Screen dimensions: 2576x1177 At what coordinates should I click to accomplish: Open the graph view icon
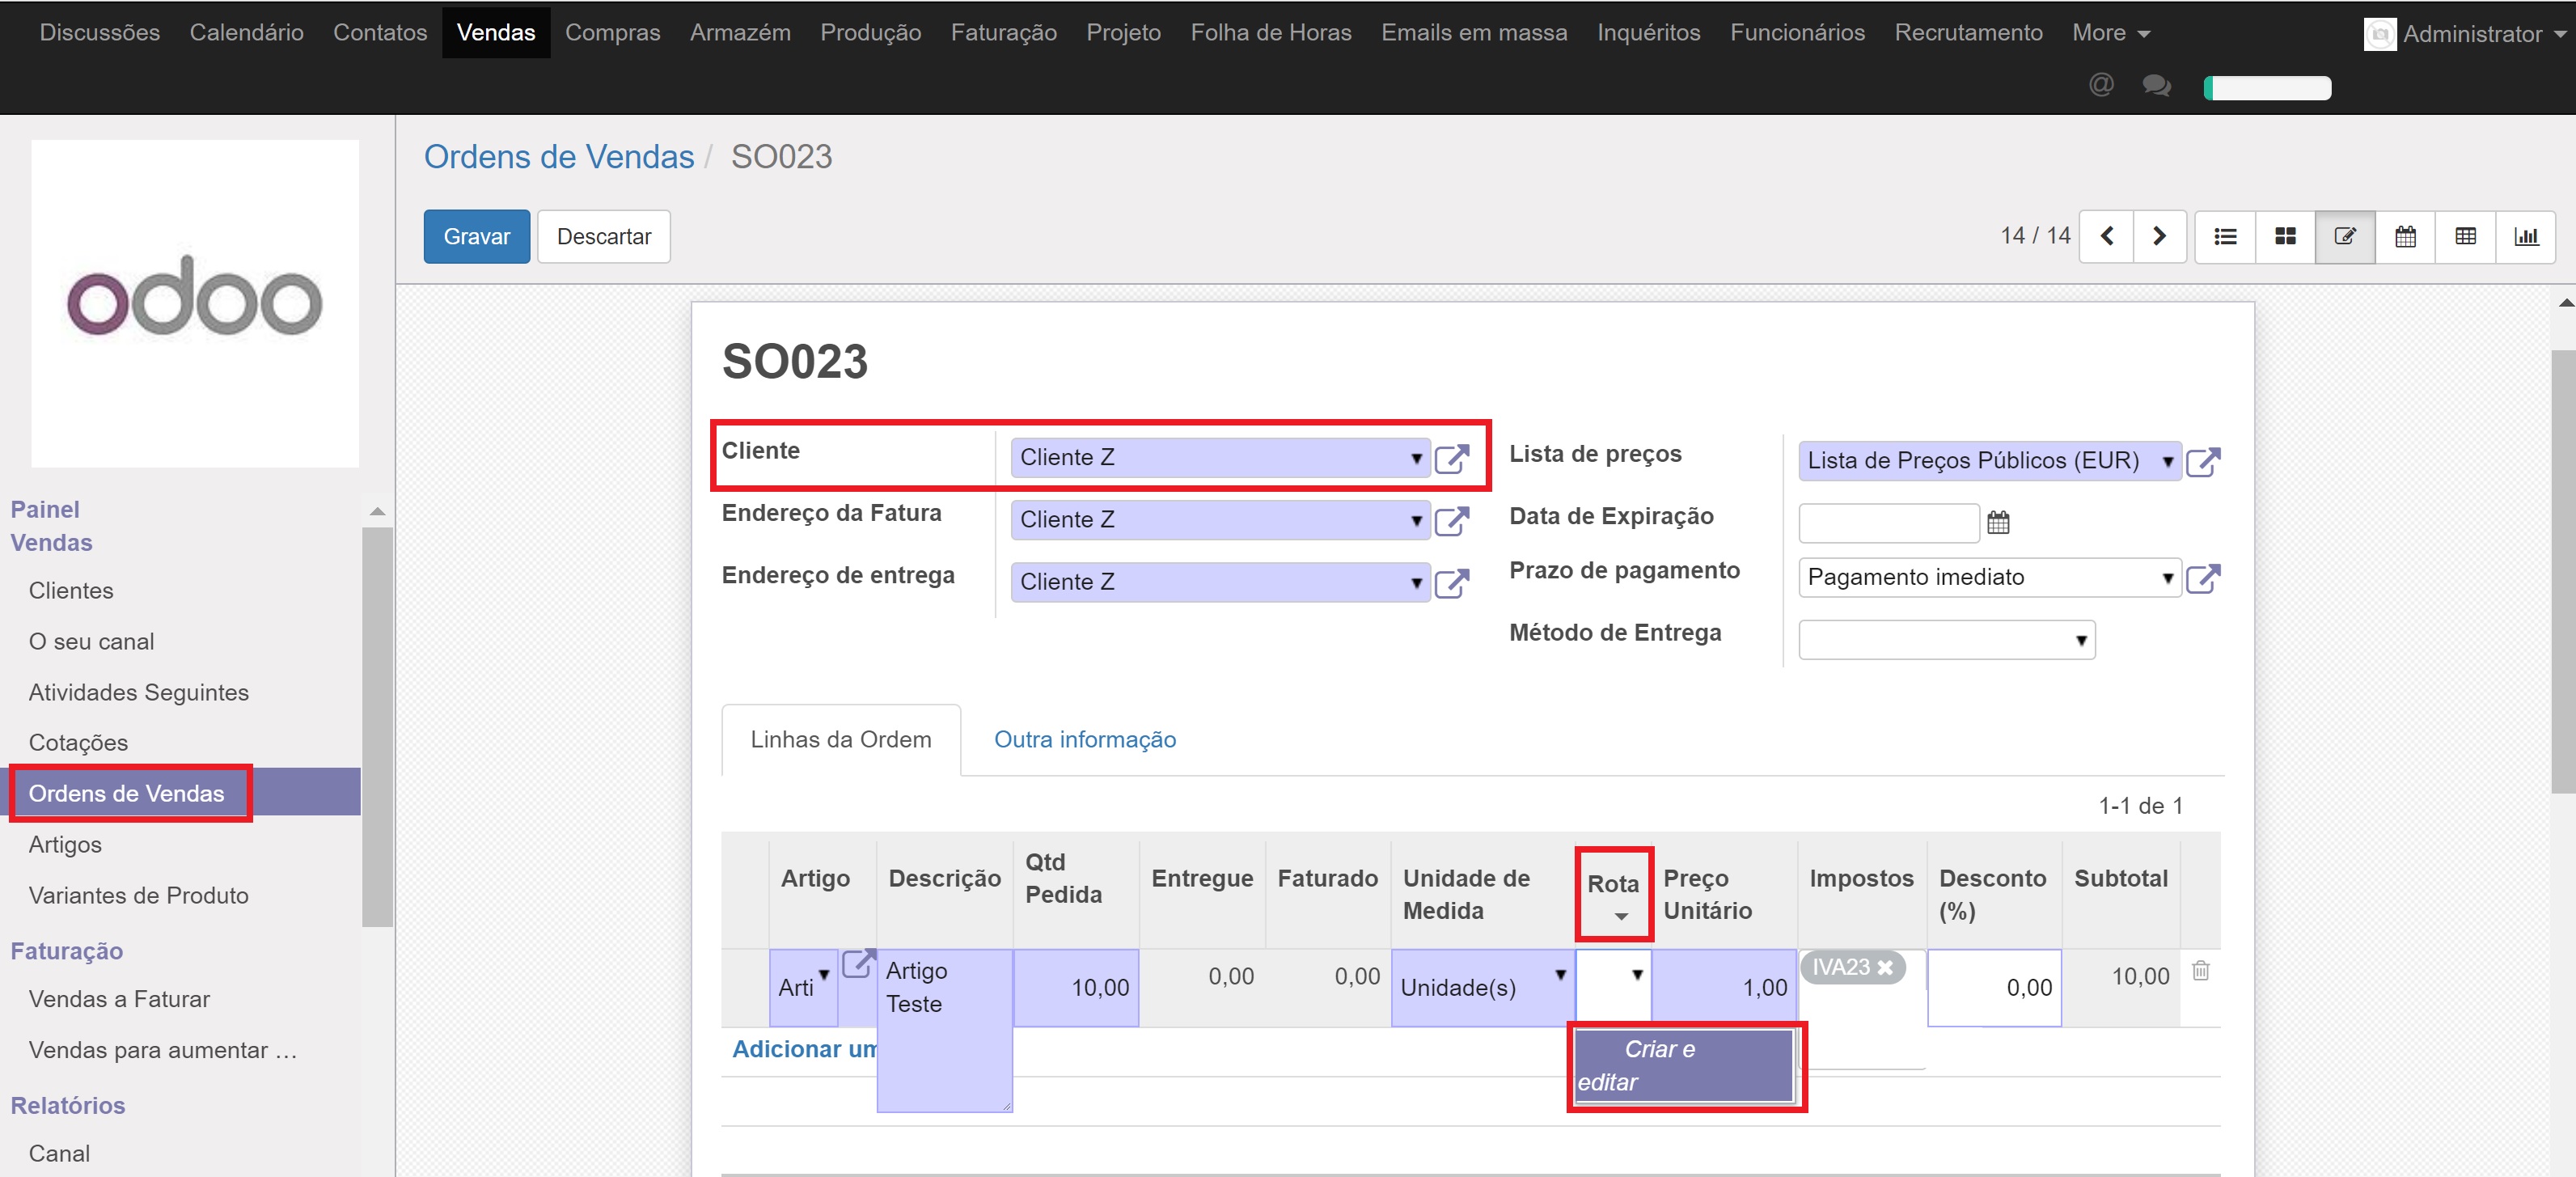2526,237
